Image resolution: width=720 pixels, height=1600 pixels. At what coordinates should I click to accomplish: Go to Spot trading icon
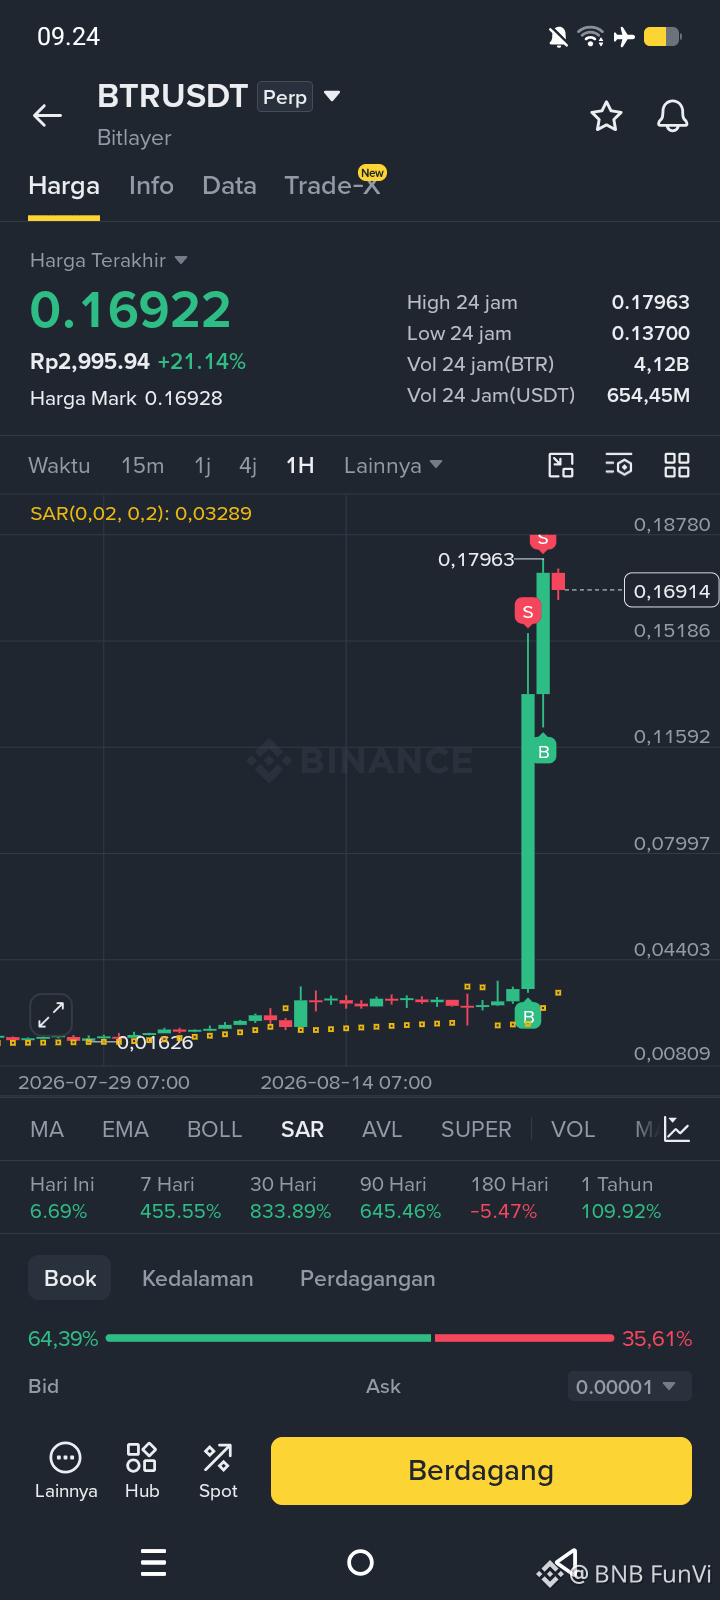[218, 1470]
